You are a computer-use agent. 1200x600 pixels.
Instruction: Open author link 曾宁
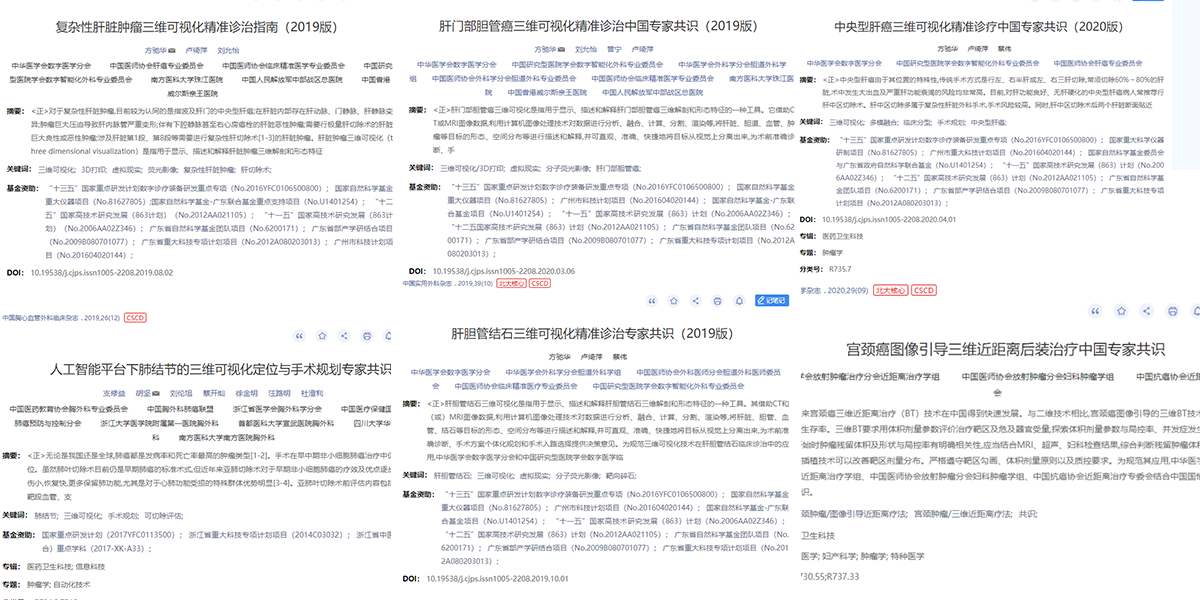click(x=614, y=49)
